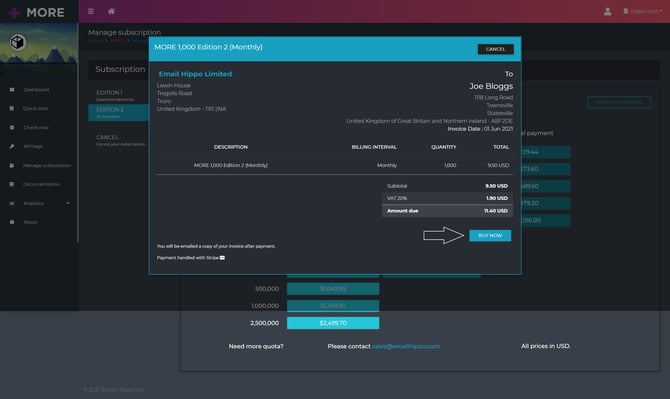This screenshot has height=399, width=670.
Task: Click the cube avatar in the sidebar
Action: pos(18,42)
